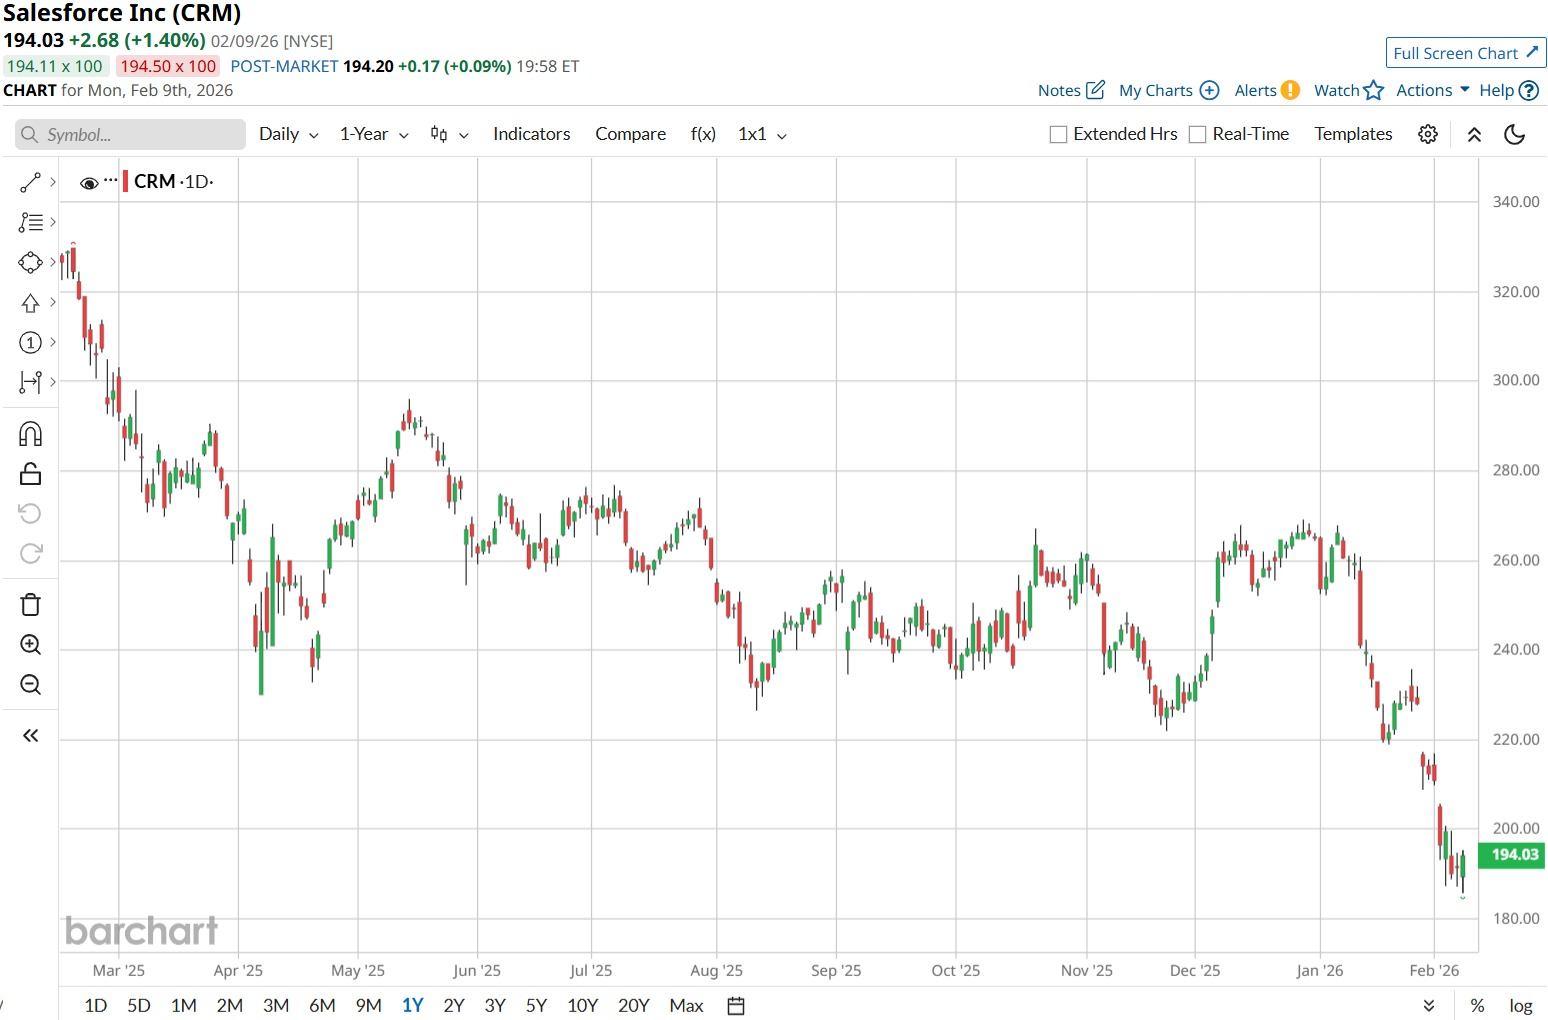The height and width of the screenshot is (1020, 1548).
Task: Open the calendar date range picker
Action: (736, 1006)
